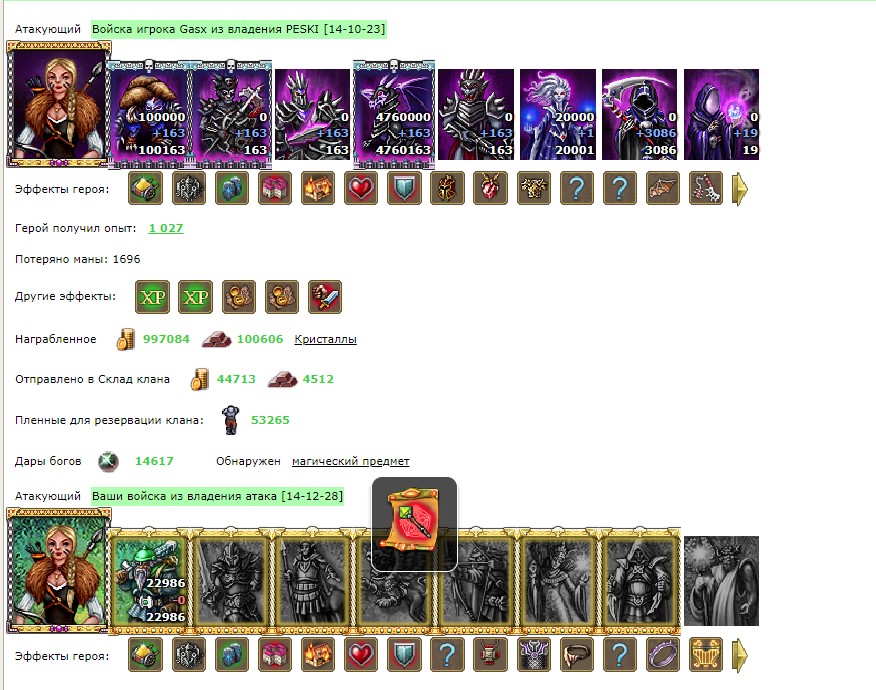Click the fist with sword effect icon
876x690 pixels.
pos(325,297)
